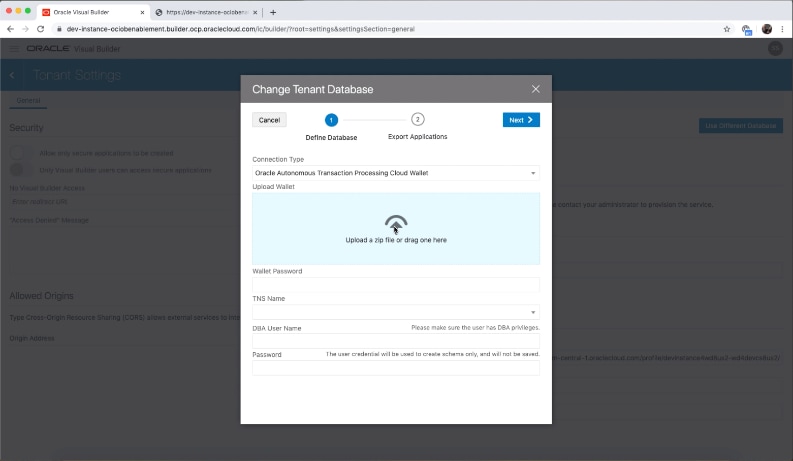
Task: Open browser three-dot menu
Action: (782, 29)
